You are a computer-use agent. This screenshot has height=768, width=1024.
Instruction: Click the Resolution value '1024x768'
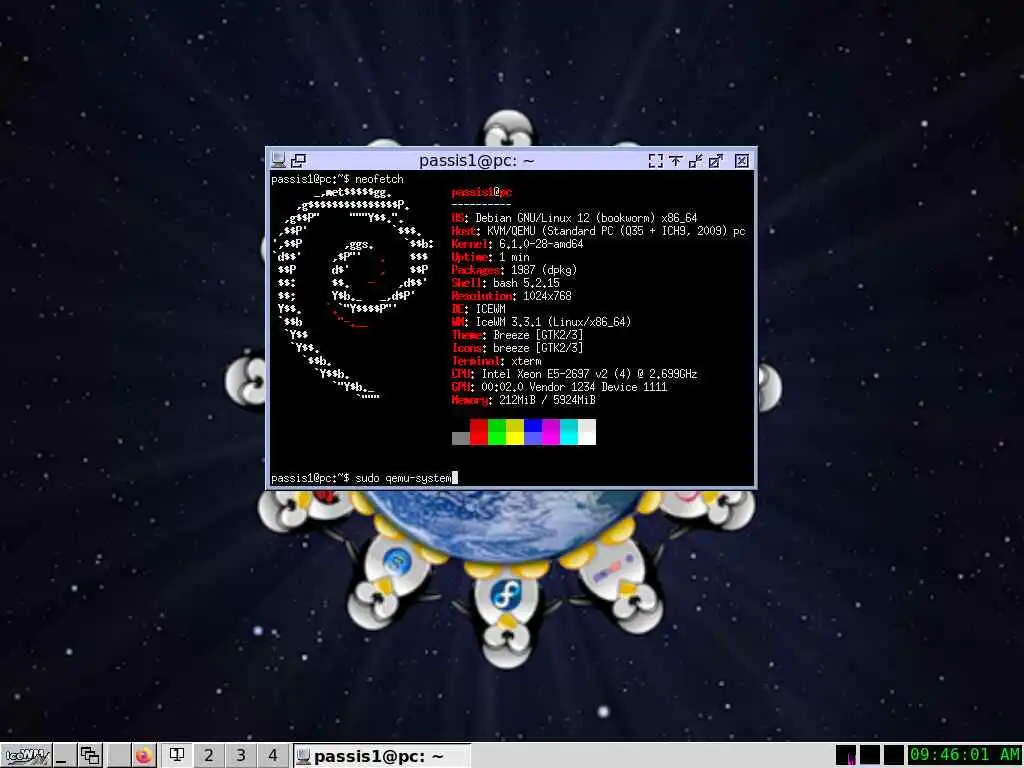[x=547, y=296]
